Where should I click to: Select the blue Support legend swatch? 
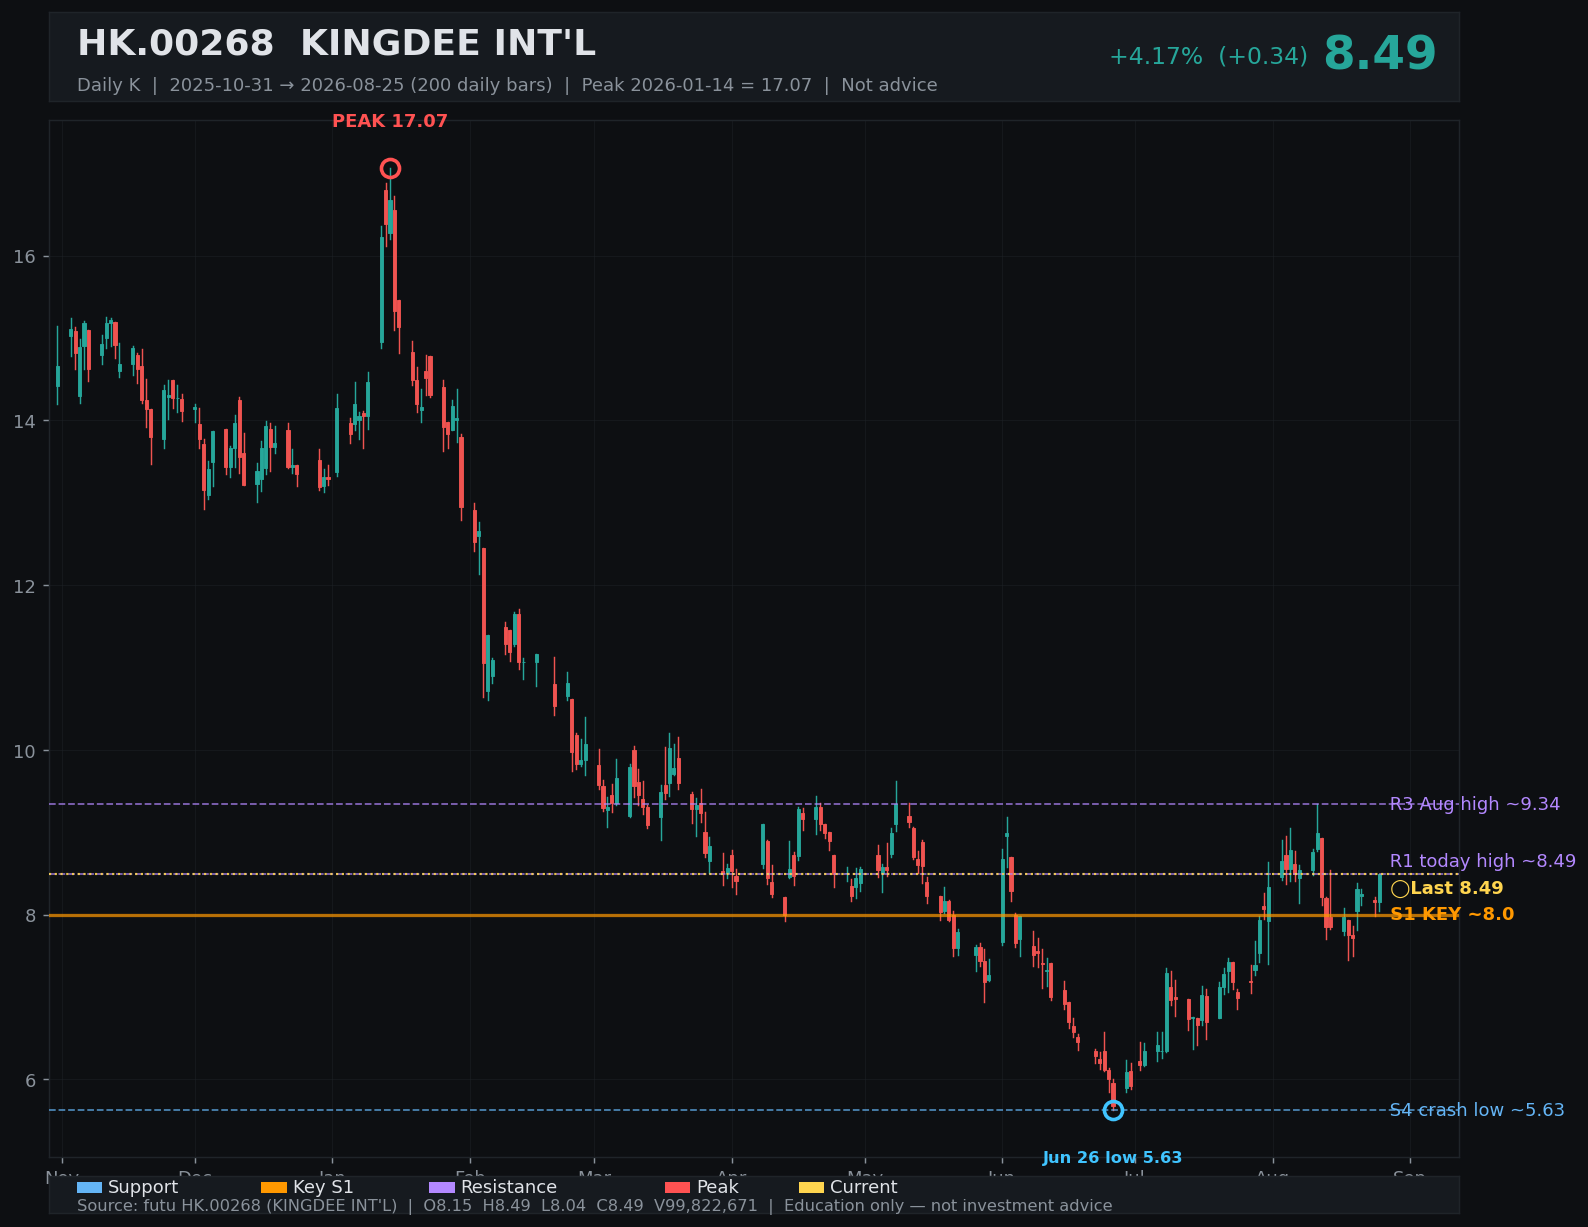(89, 1187)
